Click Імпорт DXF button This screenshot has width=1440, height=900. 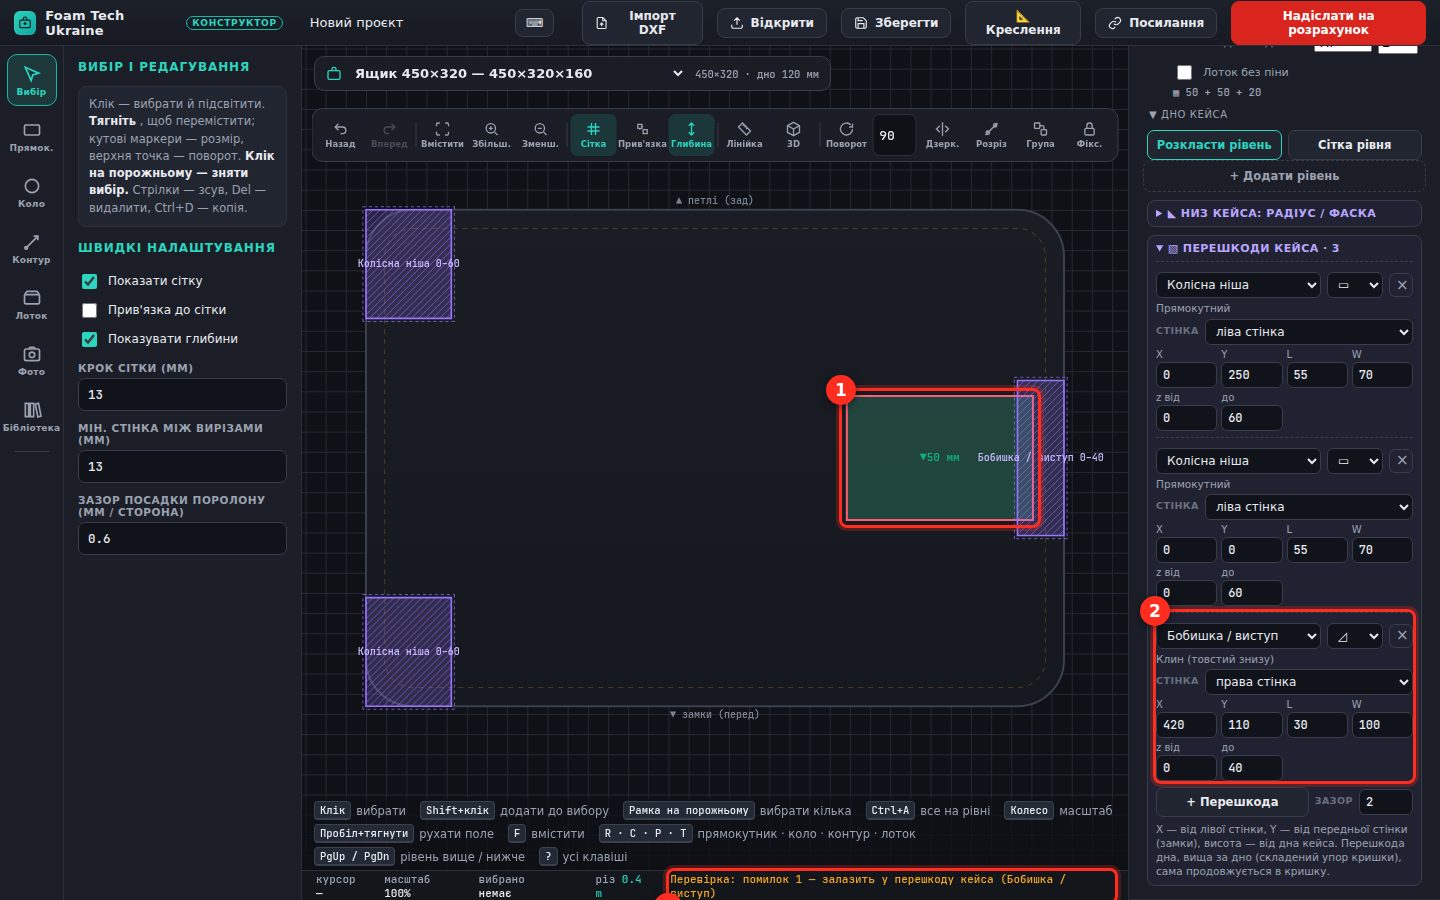[642, 22]
